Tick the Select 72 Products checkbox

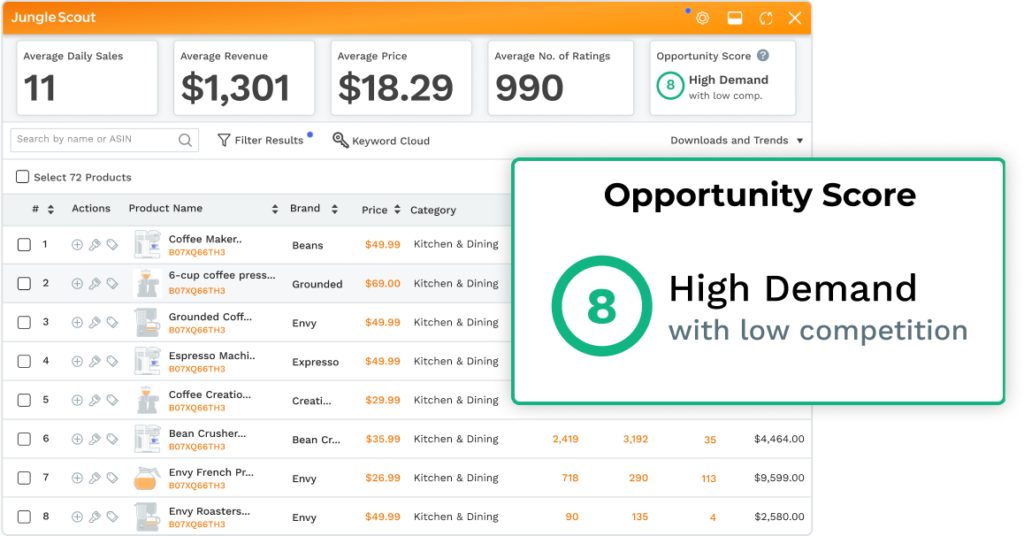pos(22,177)
